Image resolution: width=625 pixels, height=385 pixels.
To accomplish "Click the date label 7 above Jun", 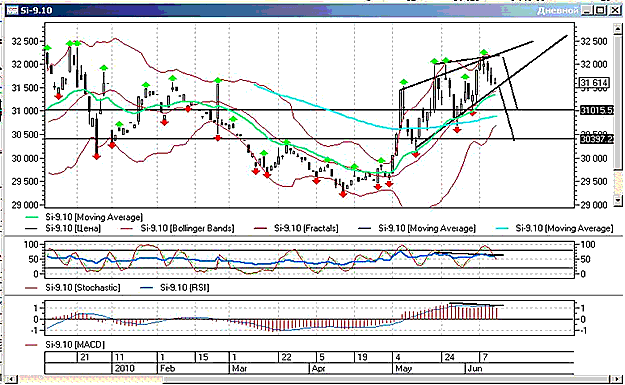I will click(x=485, y=357).
